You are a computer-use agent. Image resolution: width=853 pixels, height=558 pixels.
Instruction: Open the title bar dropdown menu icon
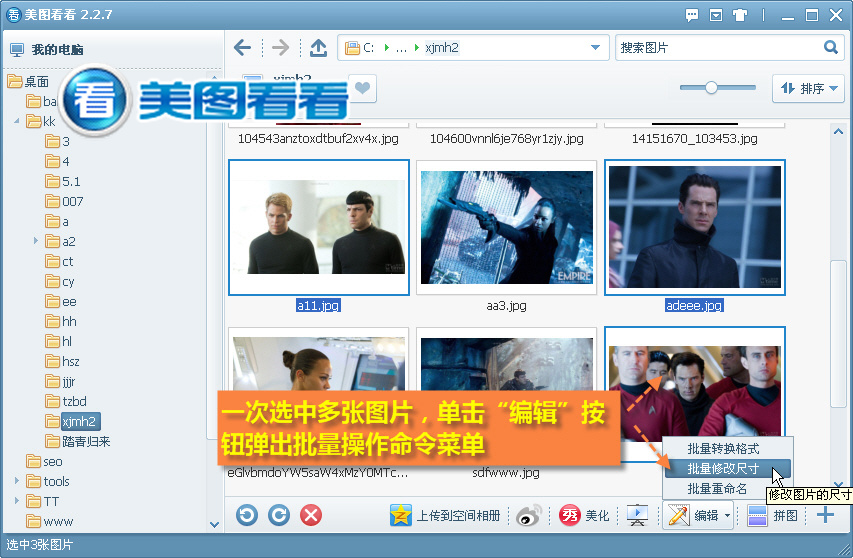click(716, 15)
